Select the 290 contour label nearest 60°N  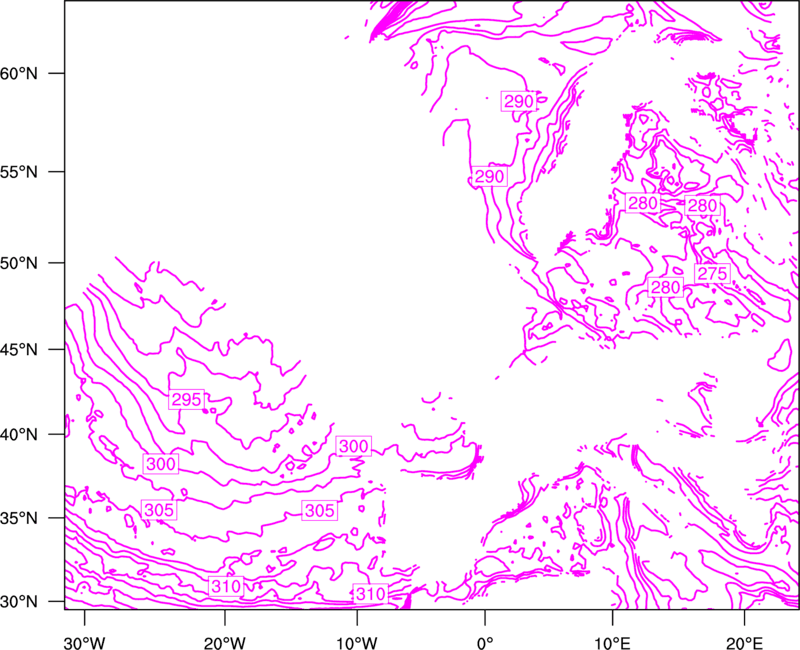coord(519,102)
